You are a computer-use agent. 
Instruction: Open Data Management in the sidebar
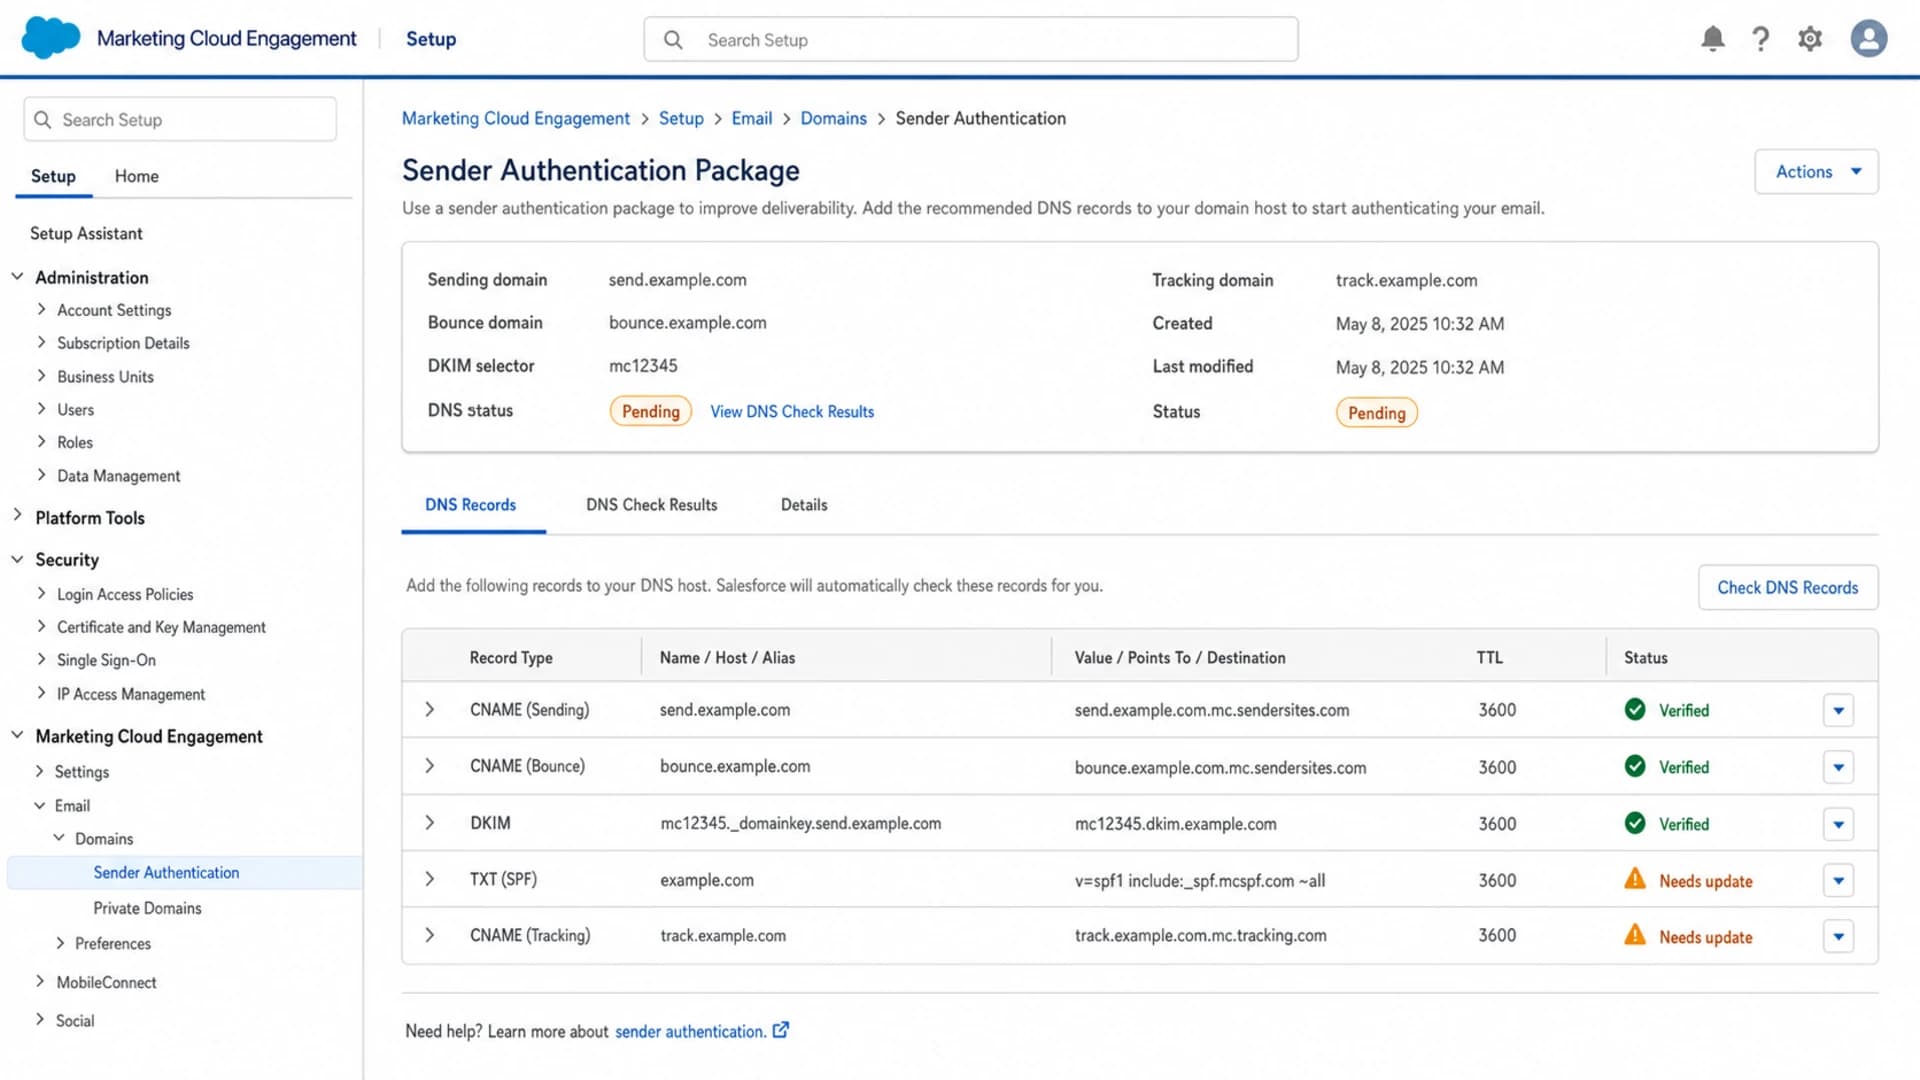pyautogui.click(x=118, y=477)
